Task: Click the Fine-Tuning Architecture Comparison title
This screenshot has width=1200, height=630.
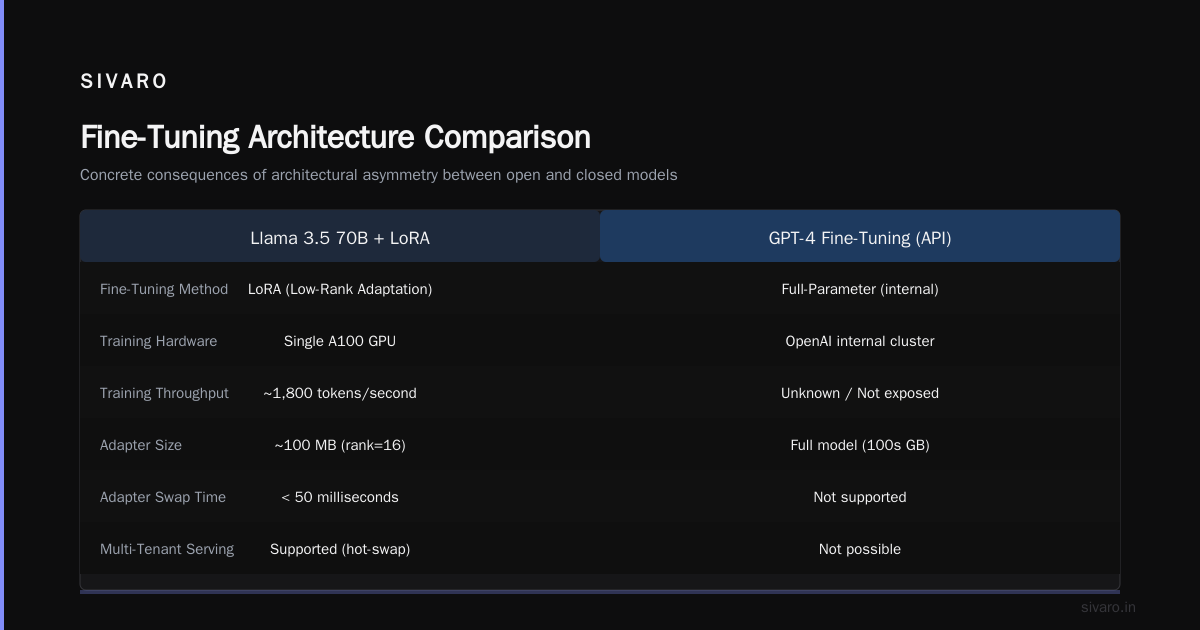Action: click(335, 137)
